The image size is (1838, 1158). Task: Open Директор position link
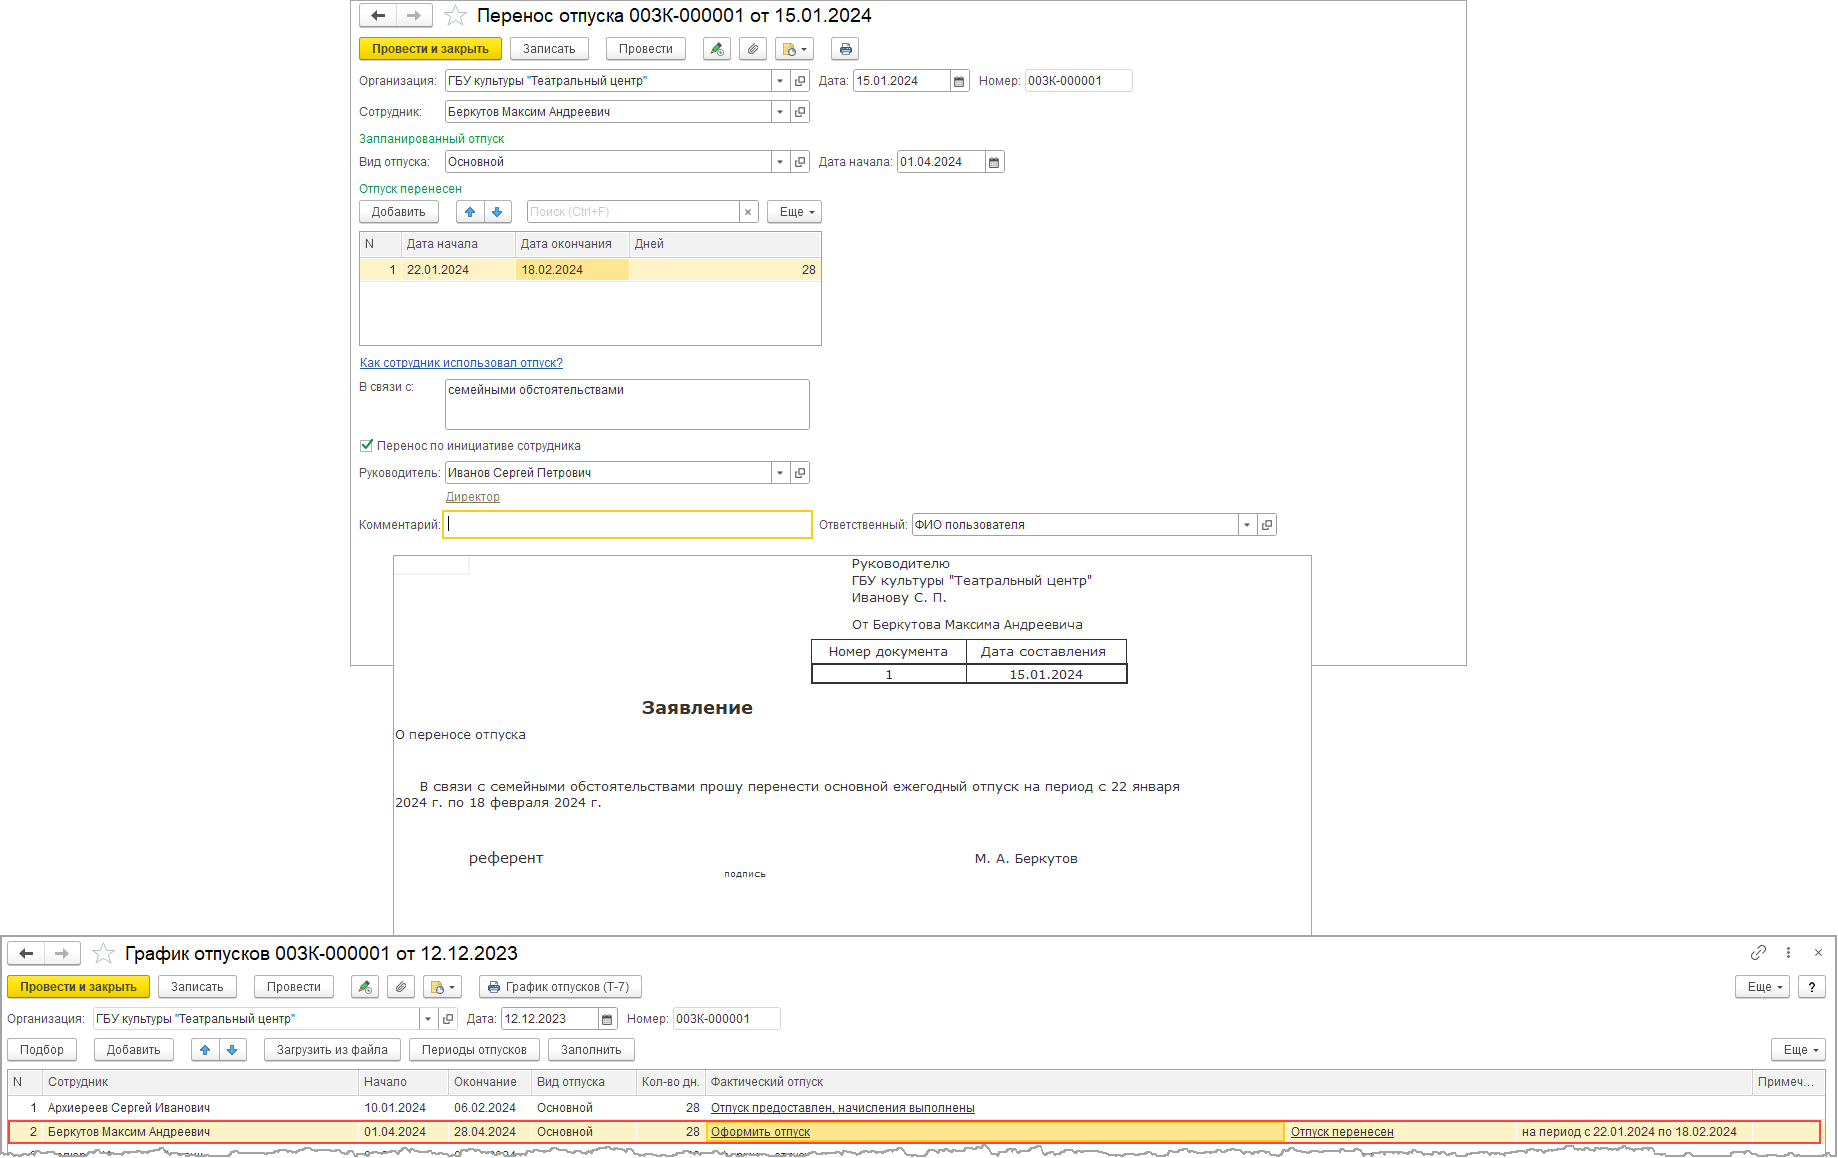[x=473, y=497]
